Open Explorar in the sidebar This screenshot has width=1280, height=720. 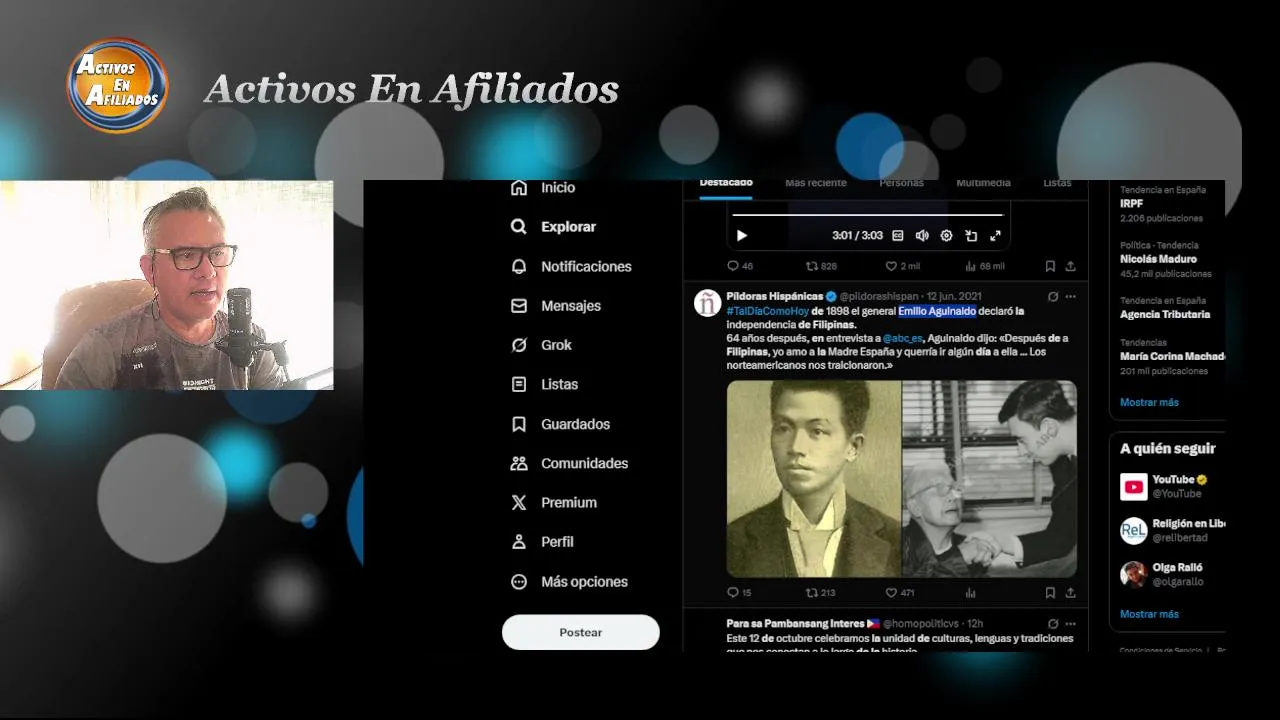[553, 227]
